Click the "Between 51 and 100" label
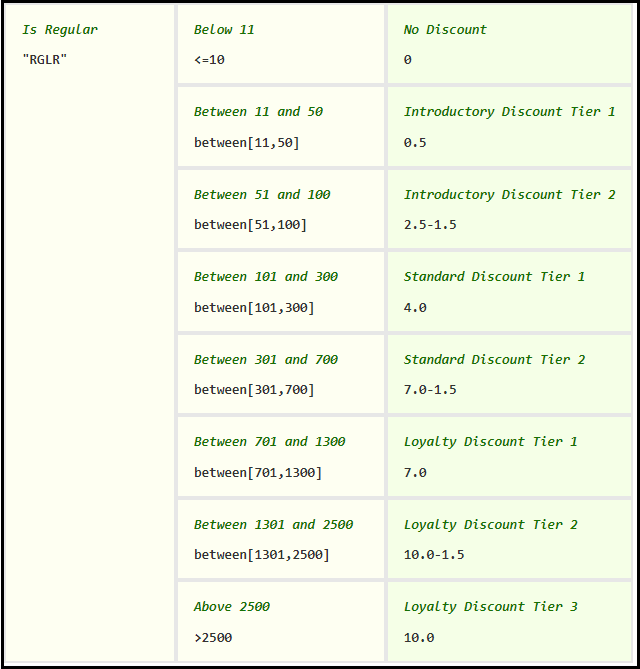This screenshot has width=640, height=669. (262, 195)
